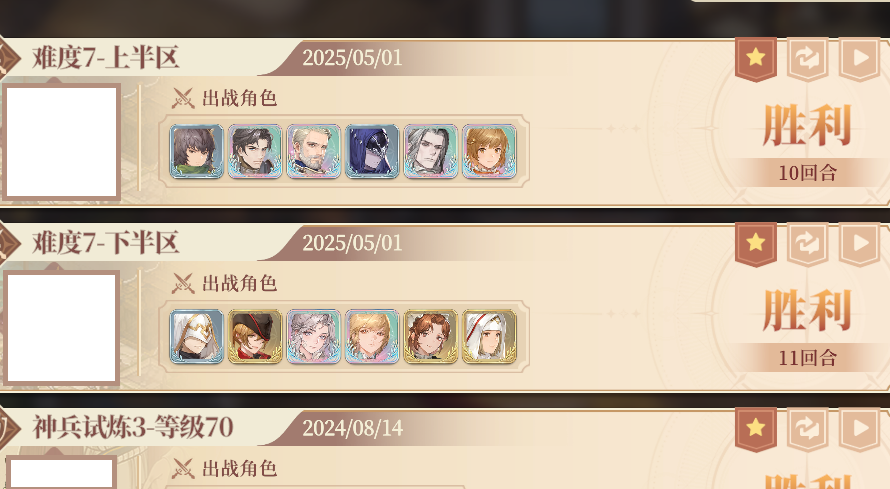Toggle favorite star on 神兵试炼3-等级70 record
Screen dimensions: 890x489
755,429
